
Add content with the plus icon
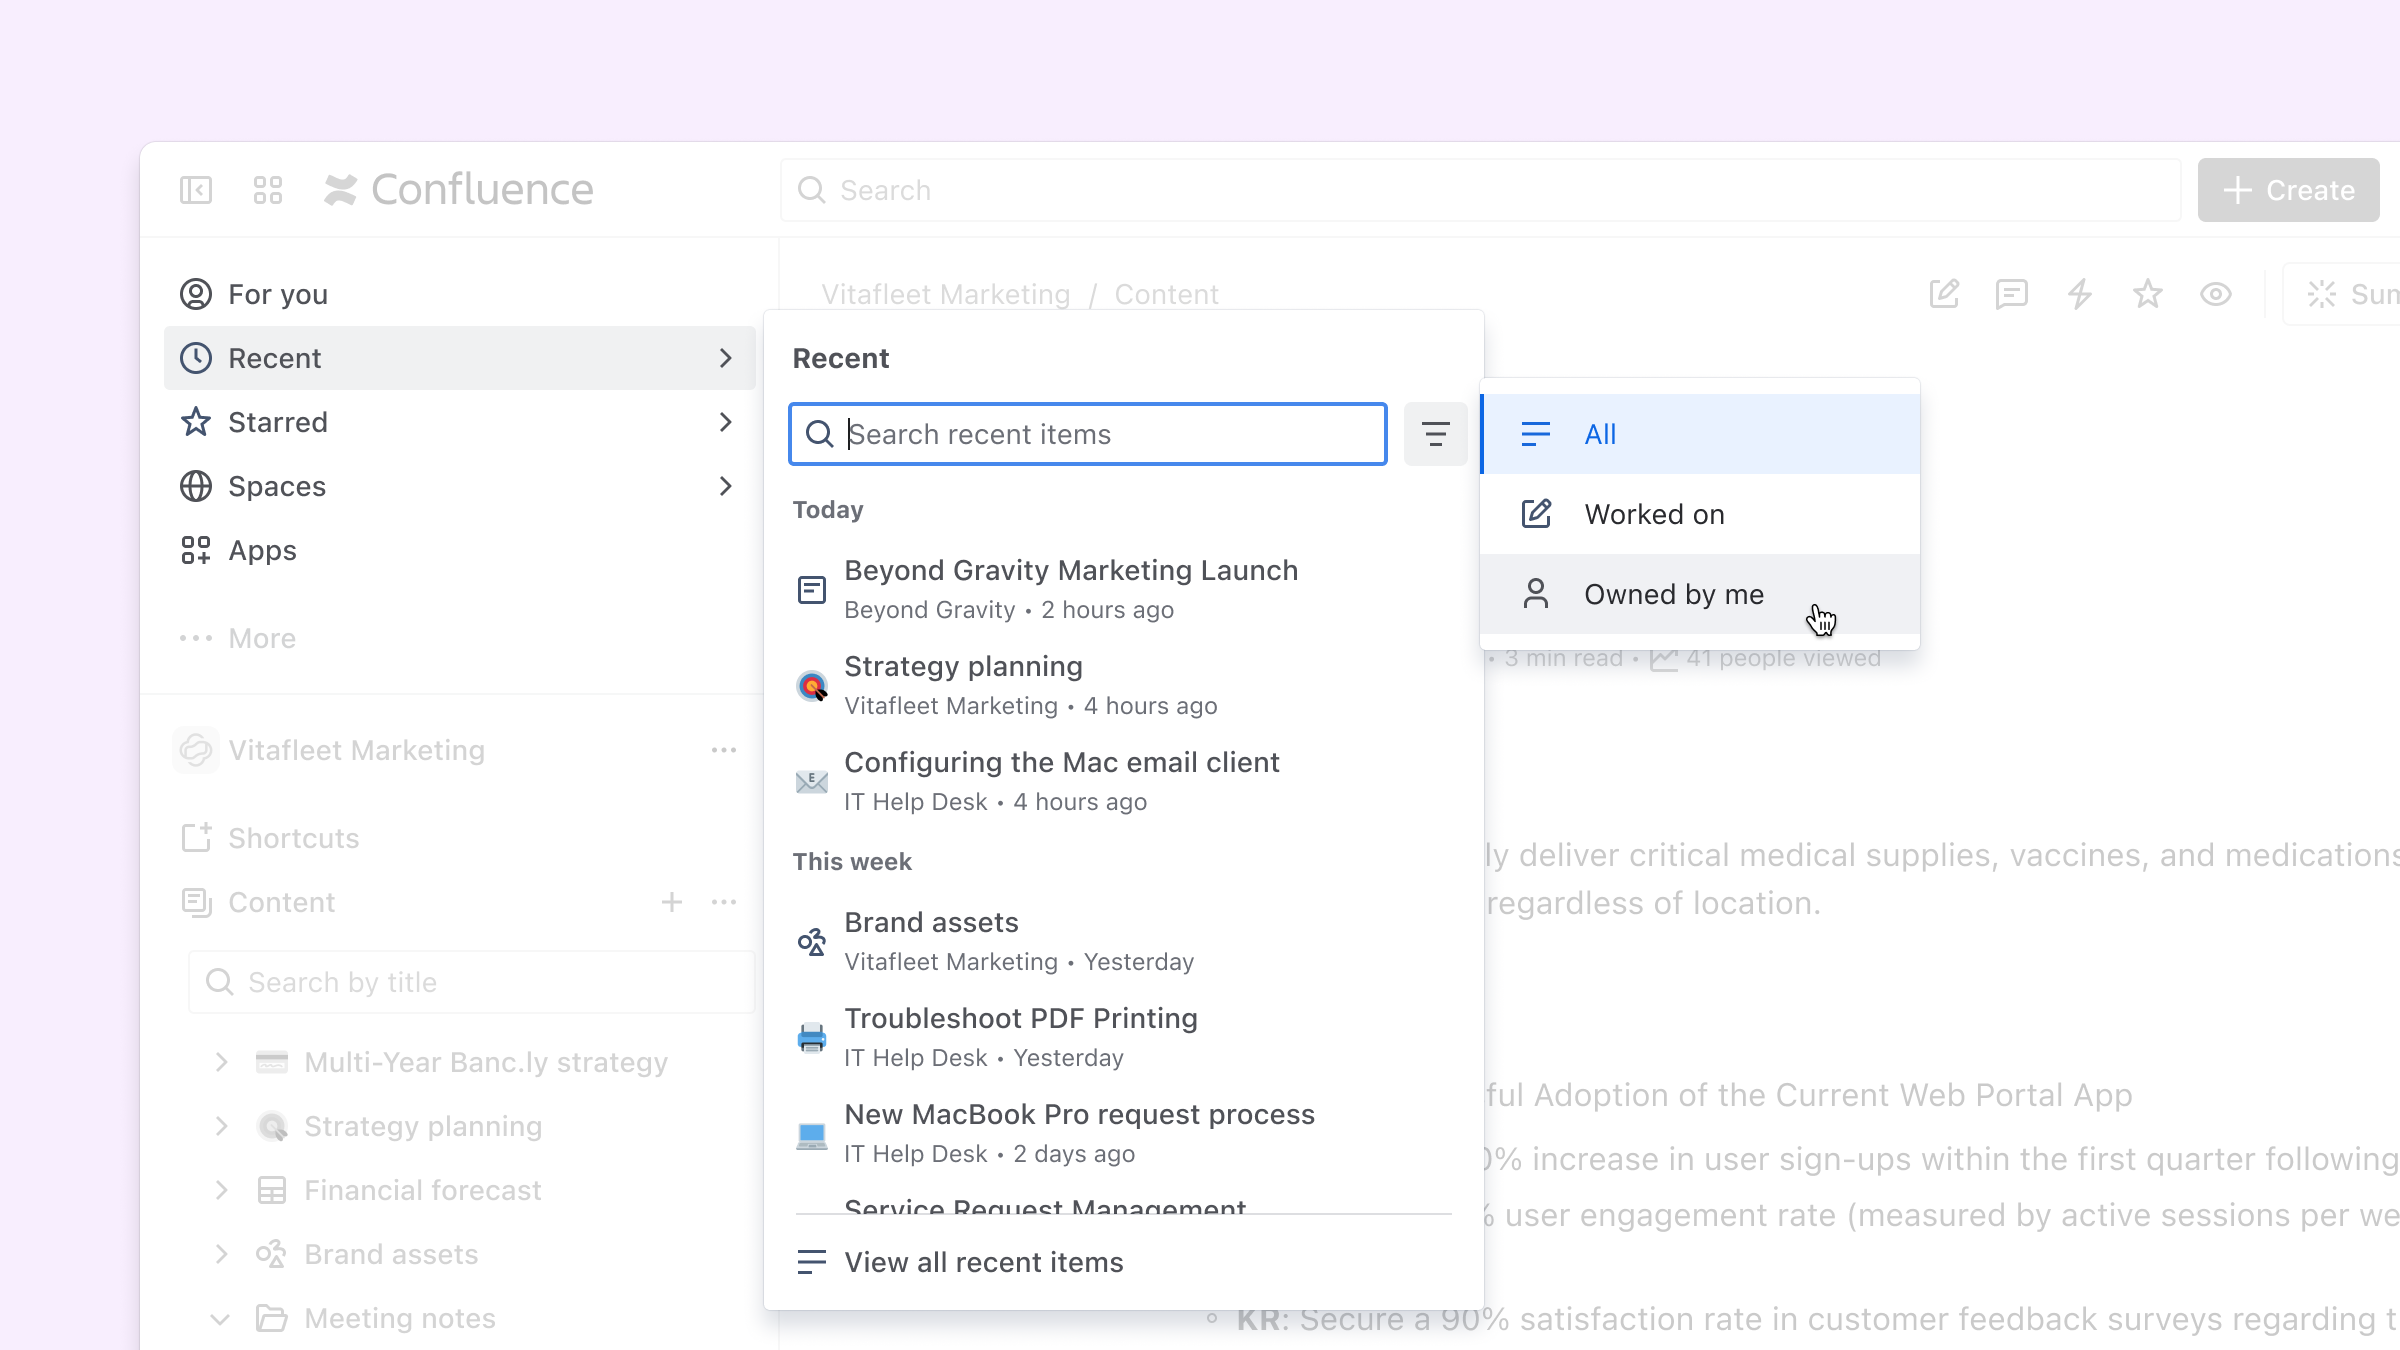672,902
